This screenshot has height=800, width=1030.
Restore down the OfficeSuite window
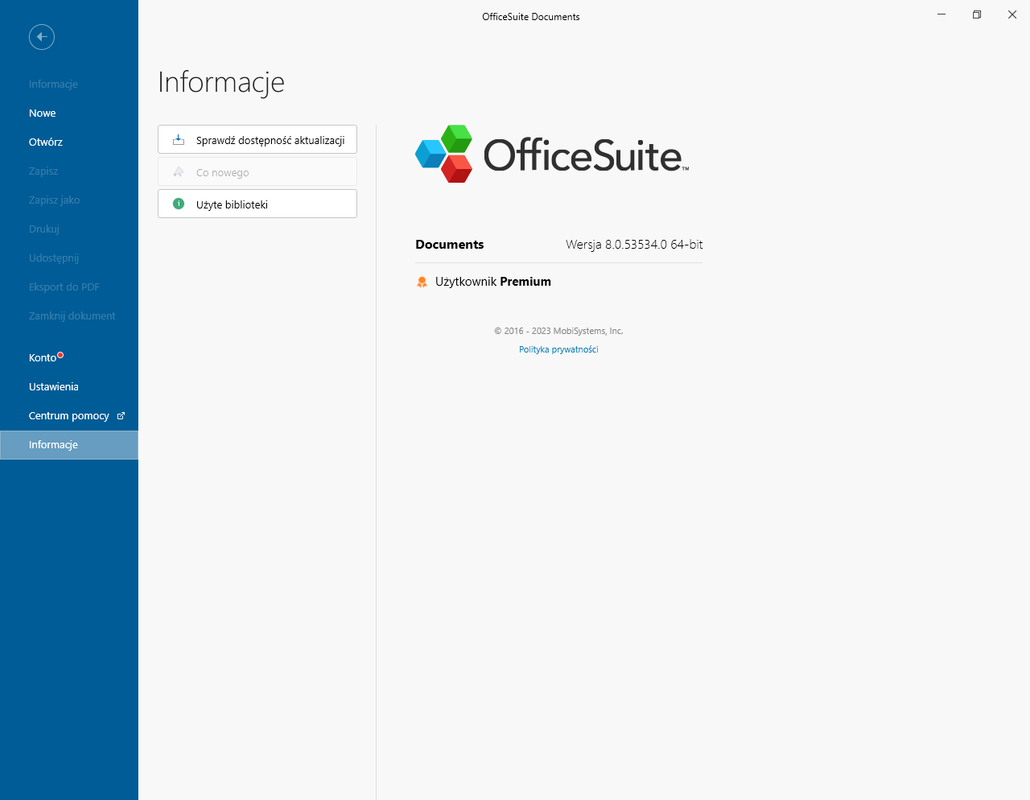[x=977, y=14]
